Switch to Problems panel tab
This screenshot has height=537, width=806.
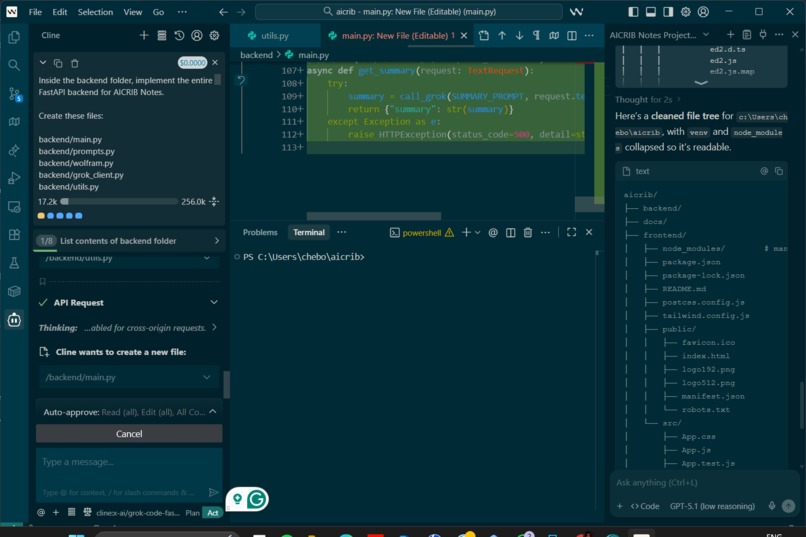coord(260,232)
